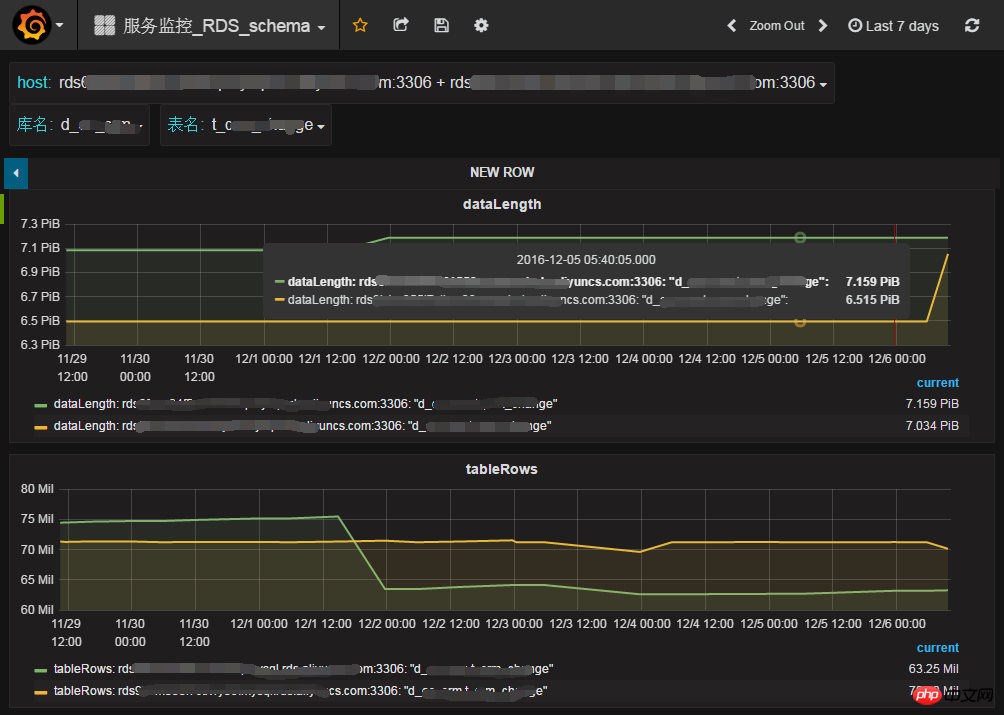Open the Grafana logo main menu
The height and width of the screenshot is (715, 1004).
tap(32, 25)
